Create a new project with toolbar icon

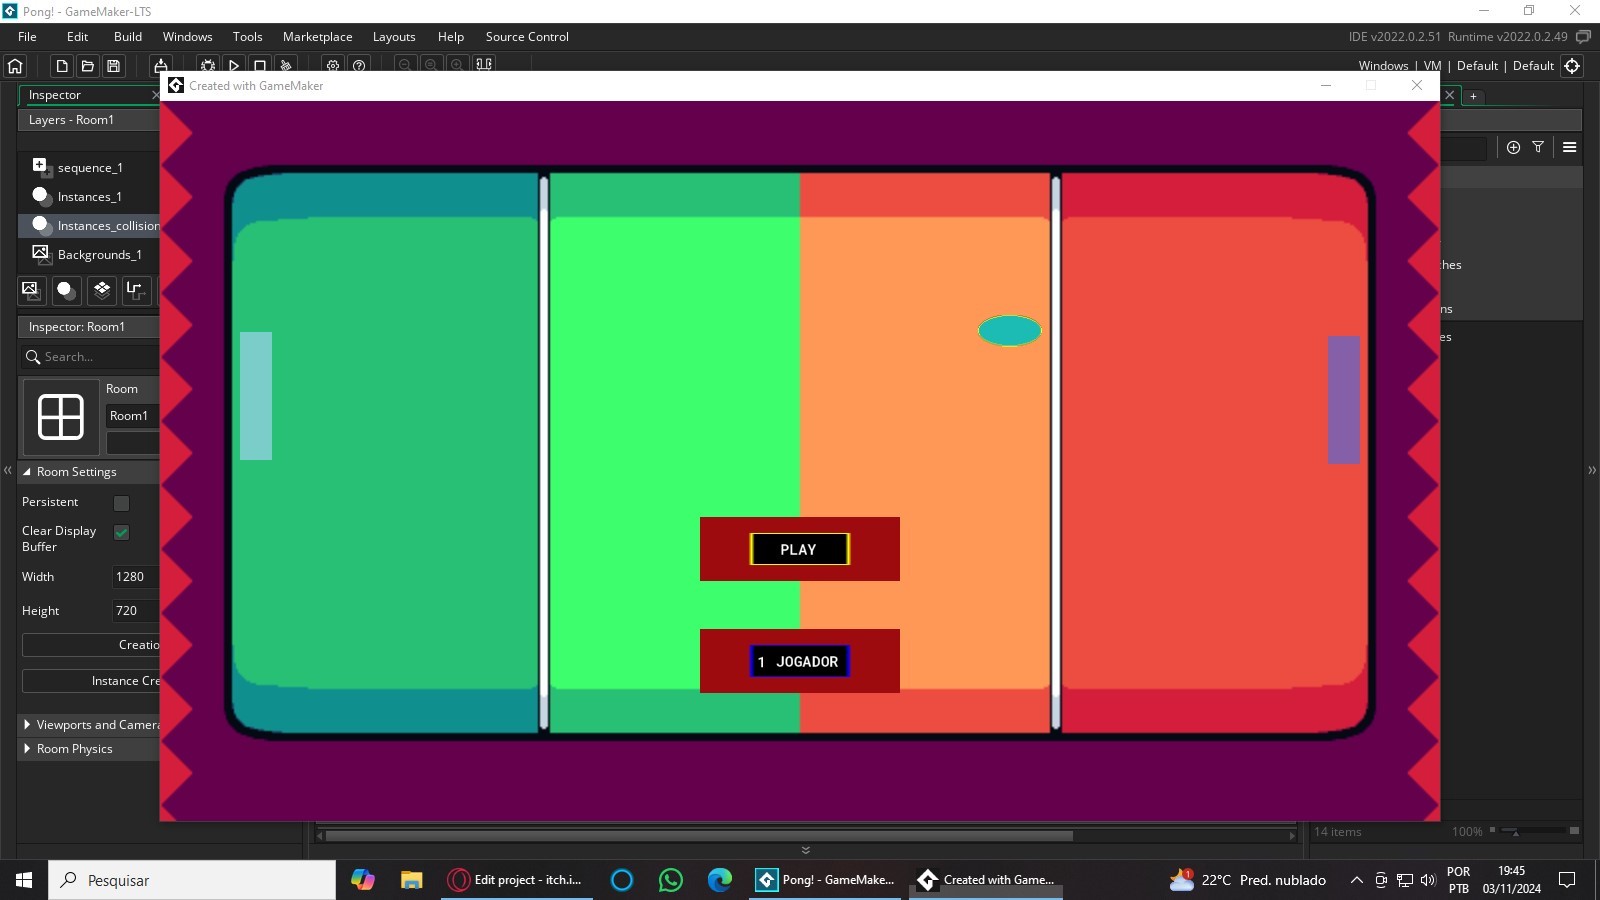(x=62, y=66)
